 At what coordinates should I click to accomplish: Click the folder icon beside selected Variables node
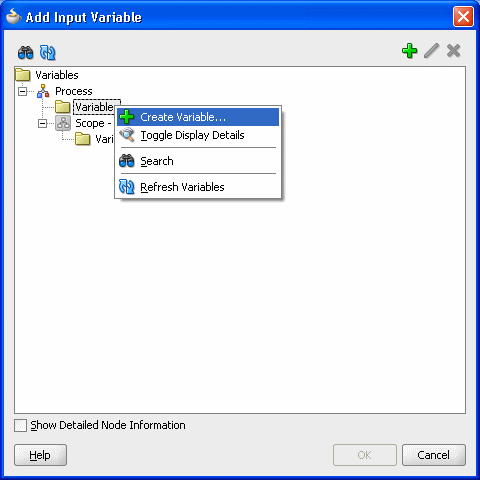tap(63, 107)
